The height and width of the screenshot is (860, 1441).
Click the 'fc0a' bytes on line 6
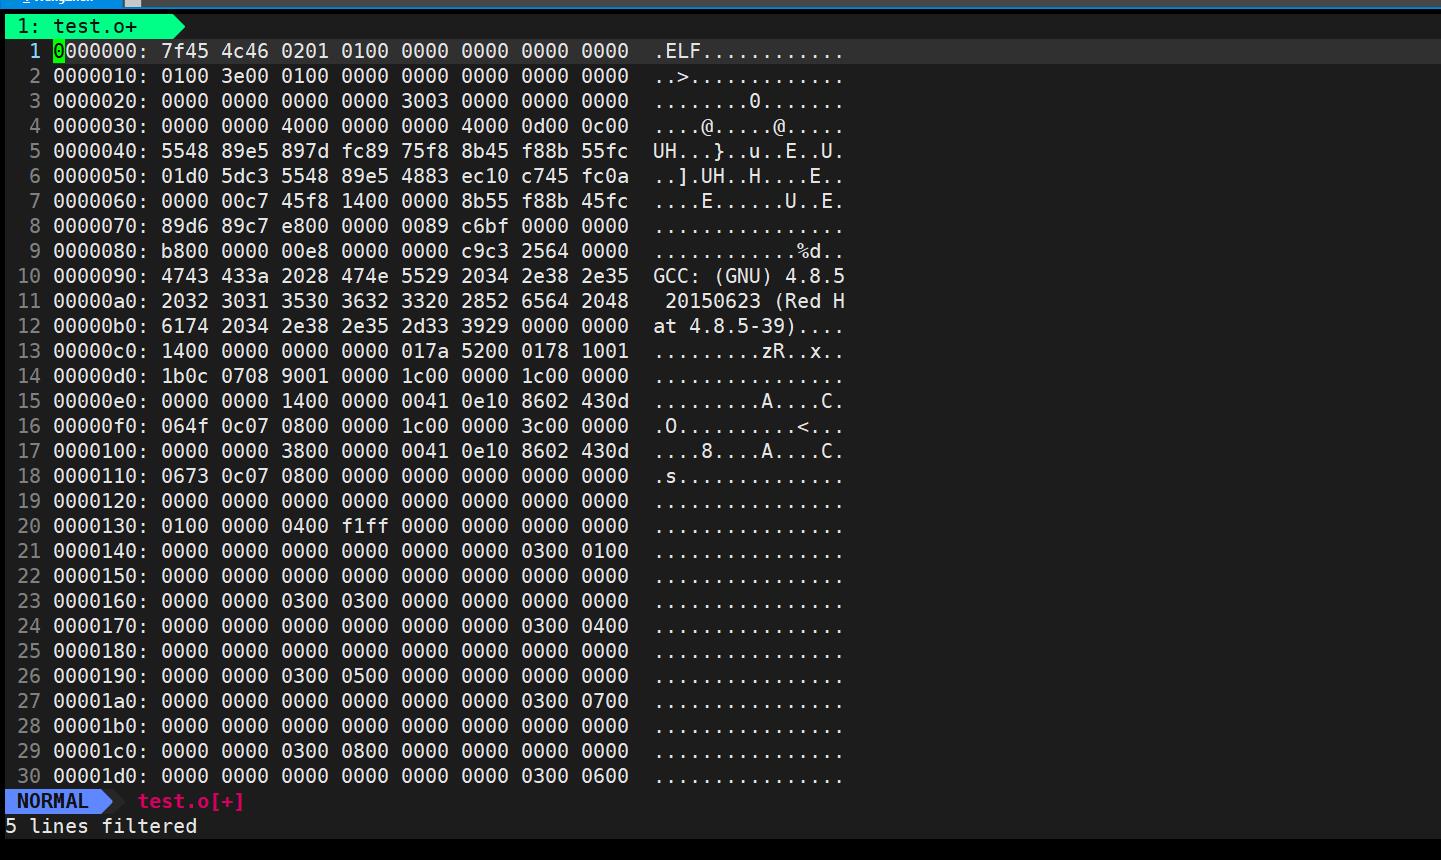(605, 176)
